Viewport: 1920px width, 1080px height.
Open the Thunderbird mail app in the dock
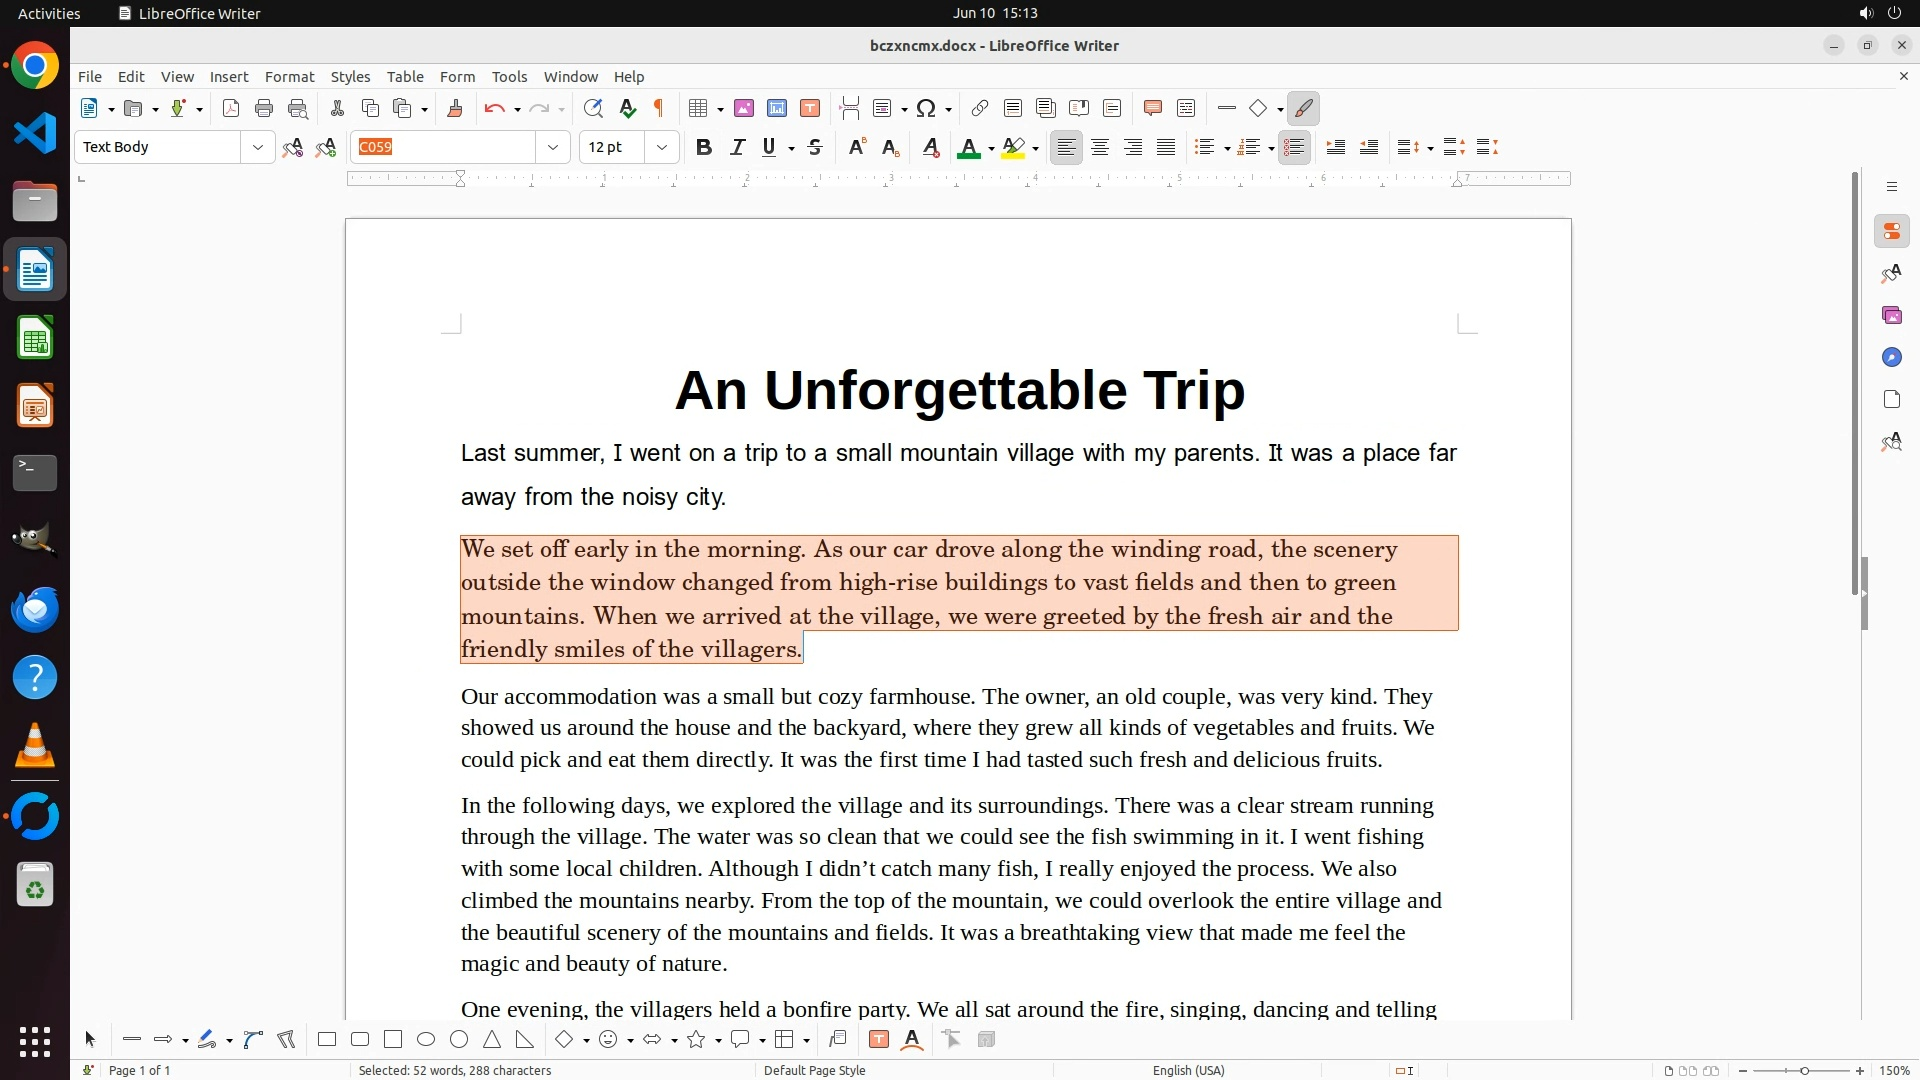tap(35, 609)
